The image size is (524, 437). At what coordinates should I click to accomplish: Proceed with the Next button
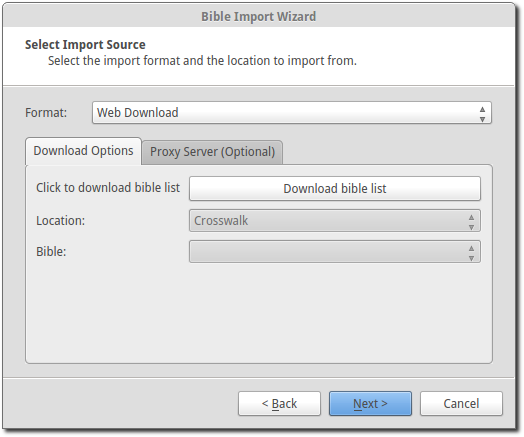coord(370,404)
